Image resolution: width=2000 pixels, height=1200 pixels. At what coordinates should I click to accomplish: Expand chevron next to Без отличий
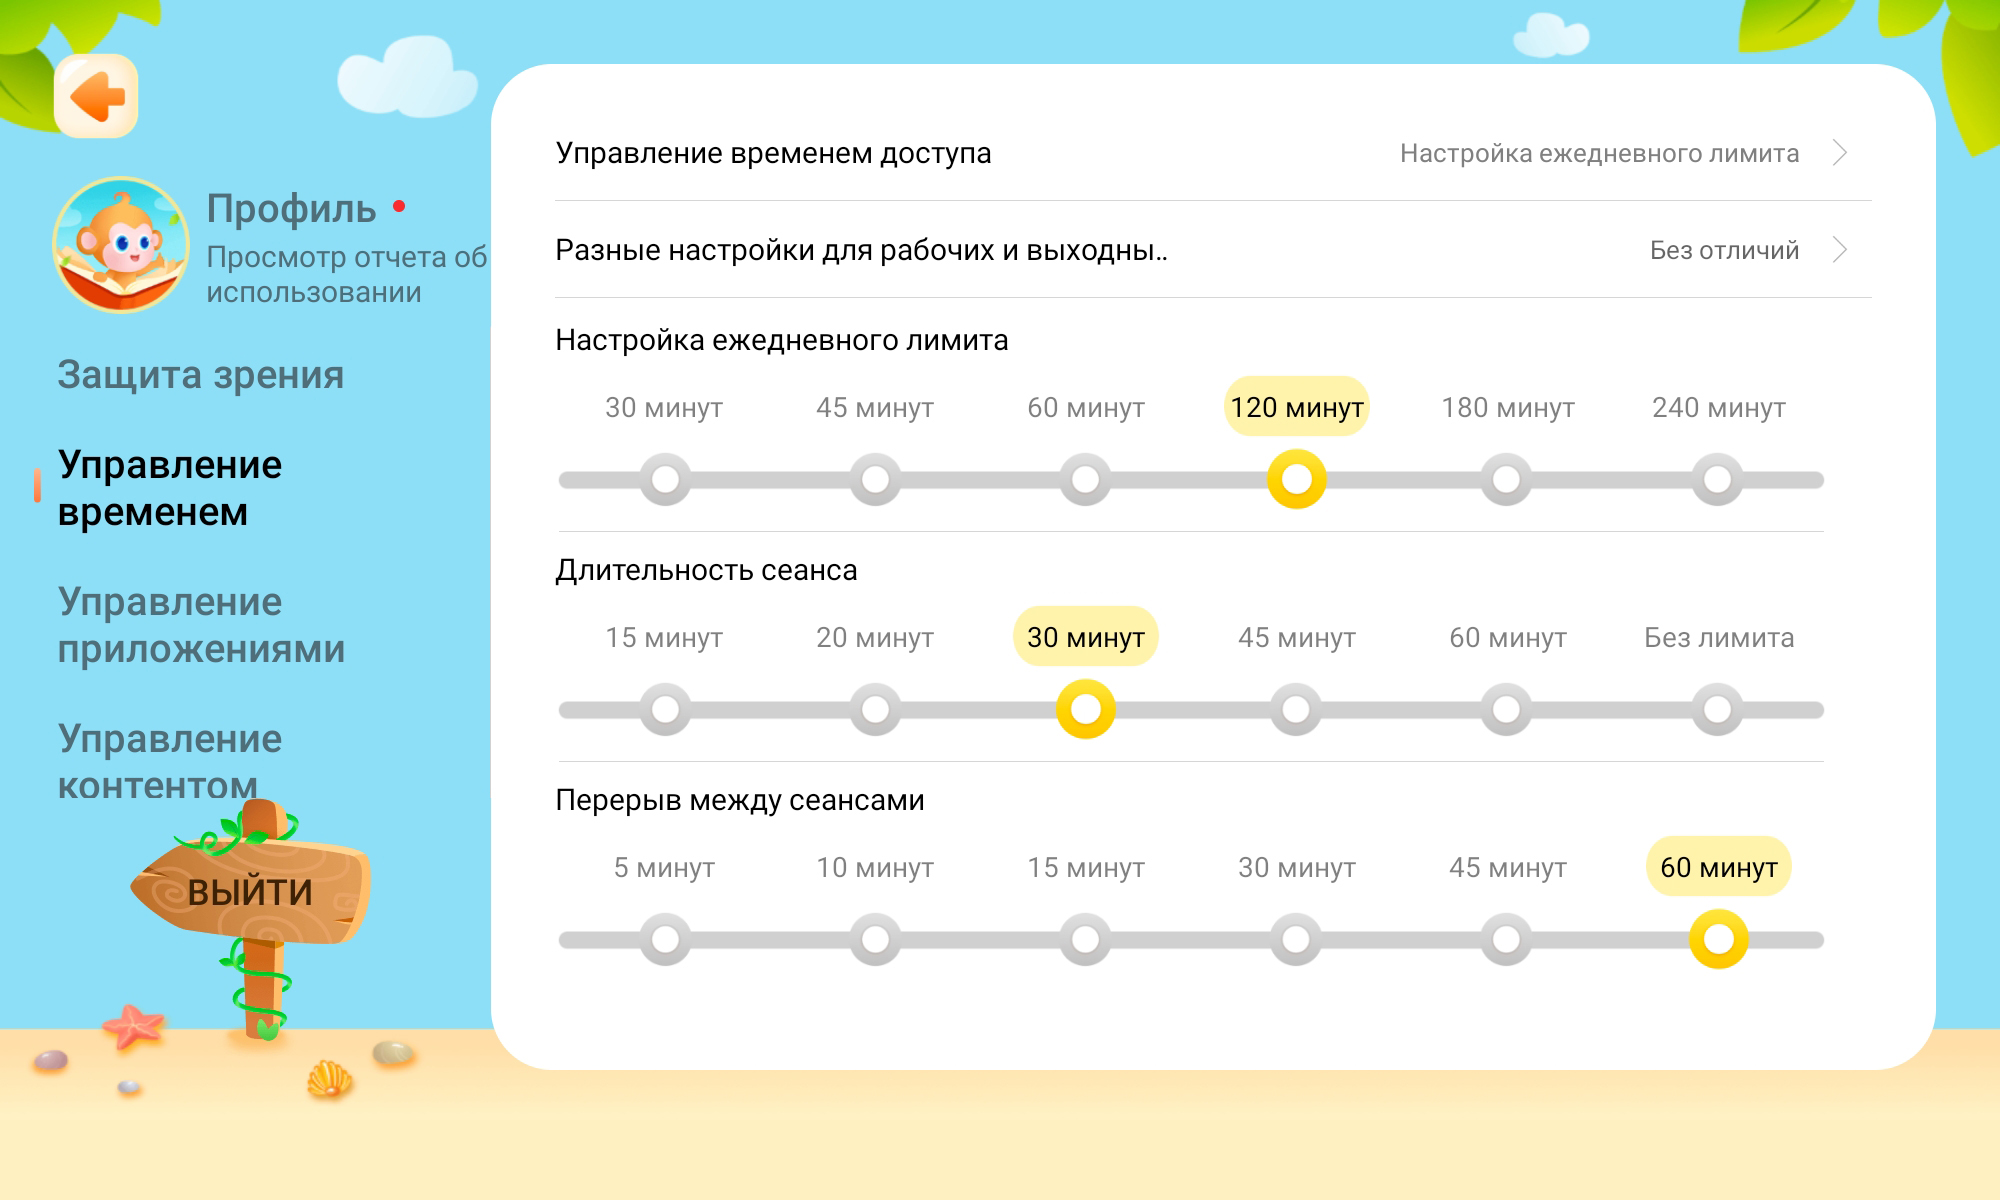[x=1839, y=250]
